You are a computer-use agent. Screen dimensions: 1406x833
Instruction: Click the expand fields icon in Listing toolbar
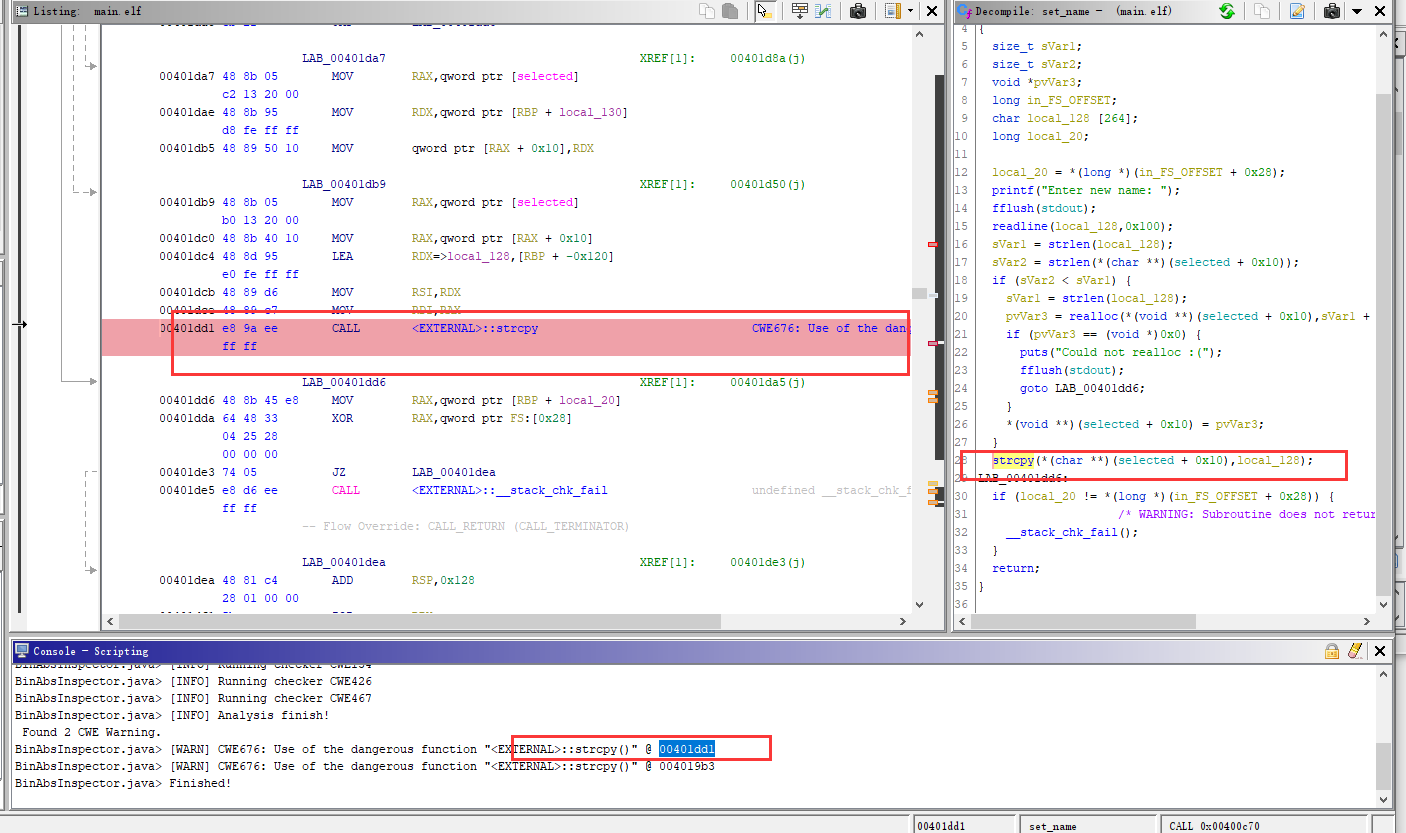pyautogui.click(x=799, y=11)
